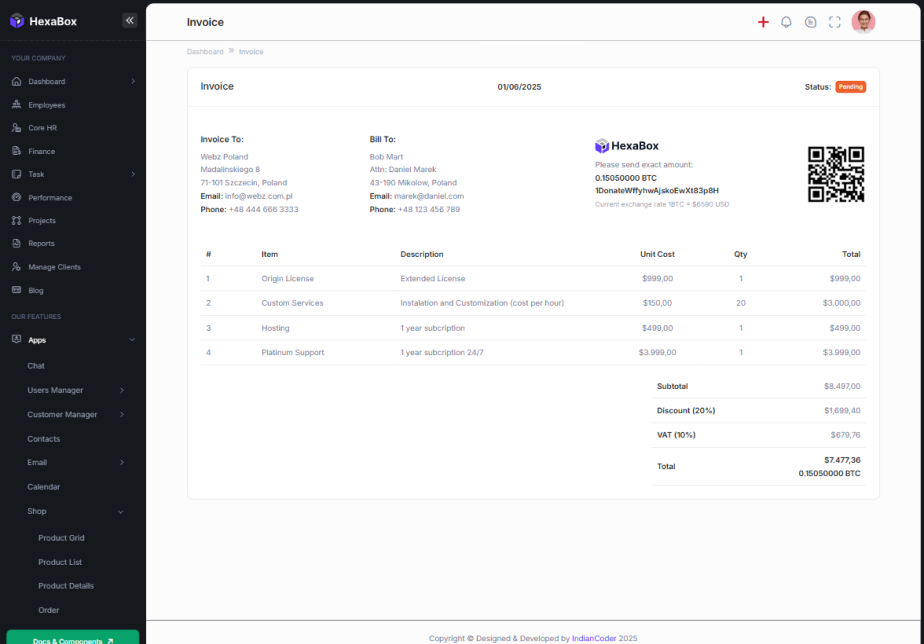Viewport: 924px width, 644px height.
Task: Collapse the Apps section
Action: click(x=132, y=340)
